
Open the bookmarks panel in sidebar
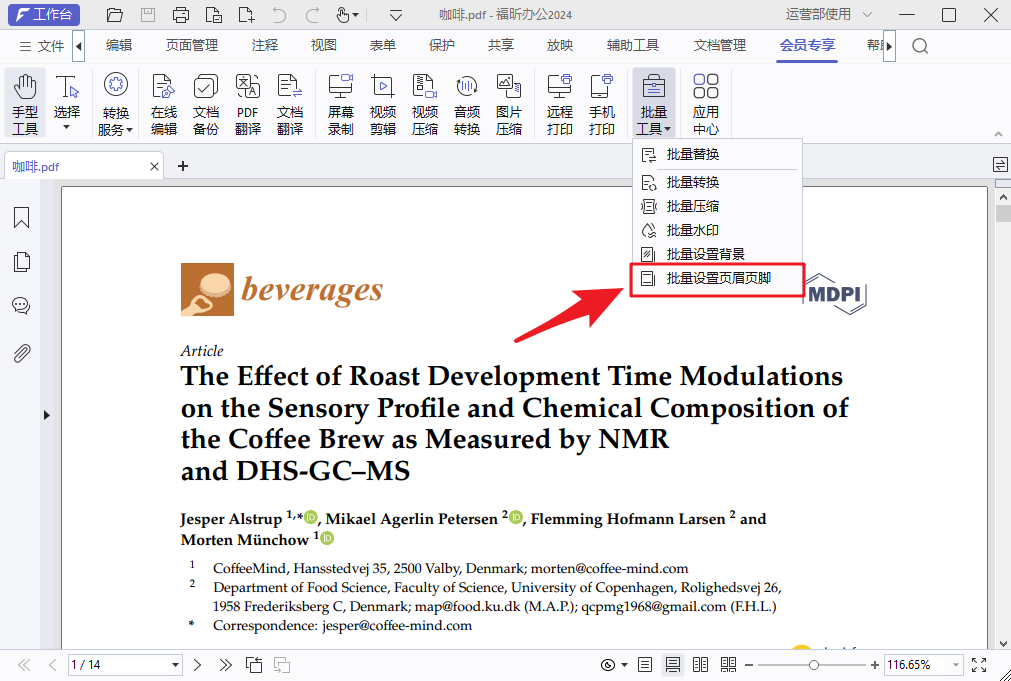pyautogui.click(x=21, y=218)
